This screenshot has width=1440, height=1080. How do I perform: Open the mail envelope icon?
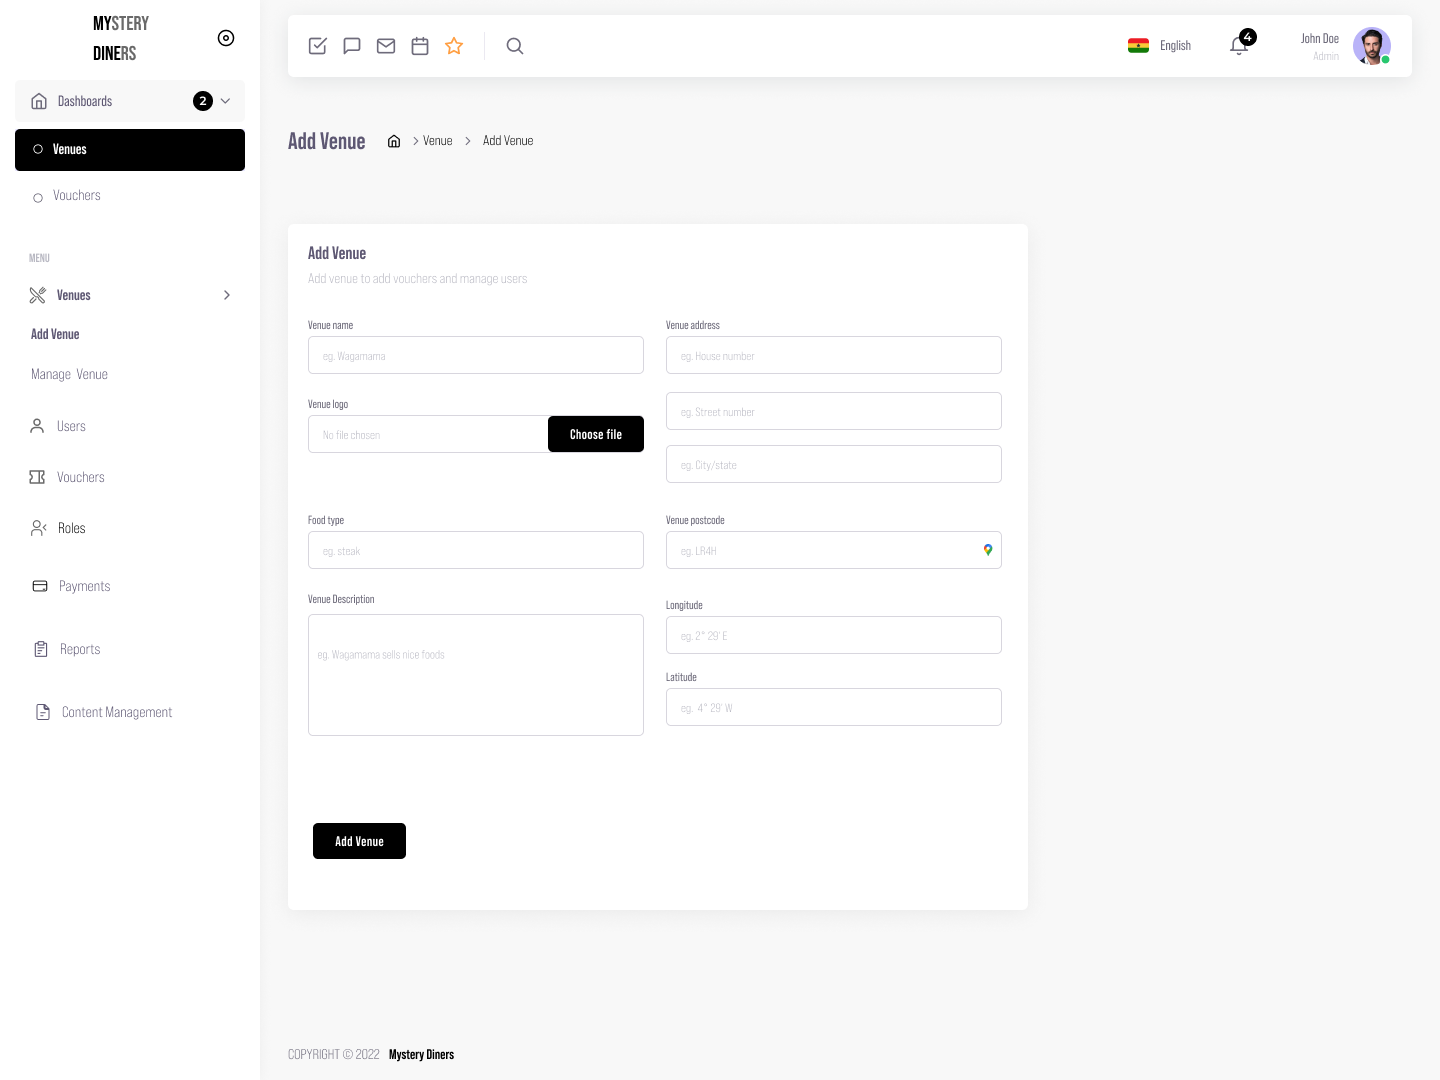386,46
